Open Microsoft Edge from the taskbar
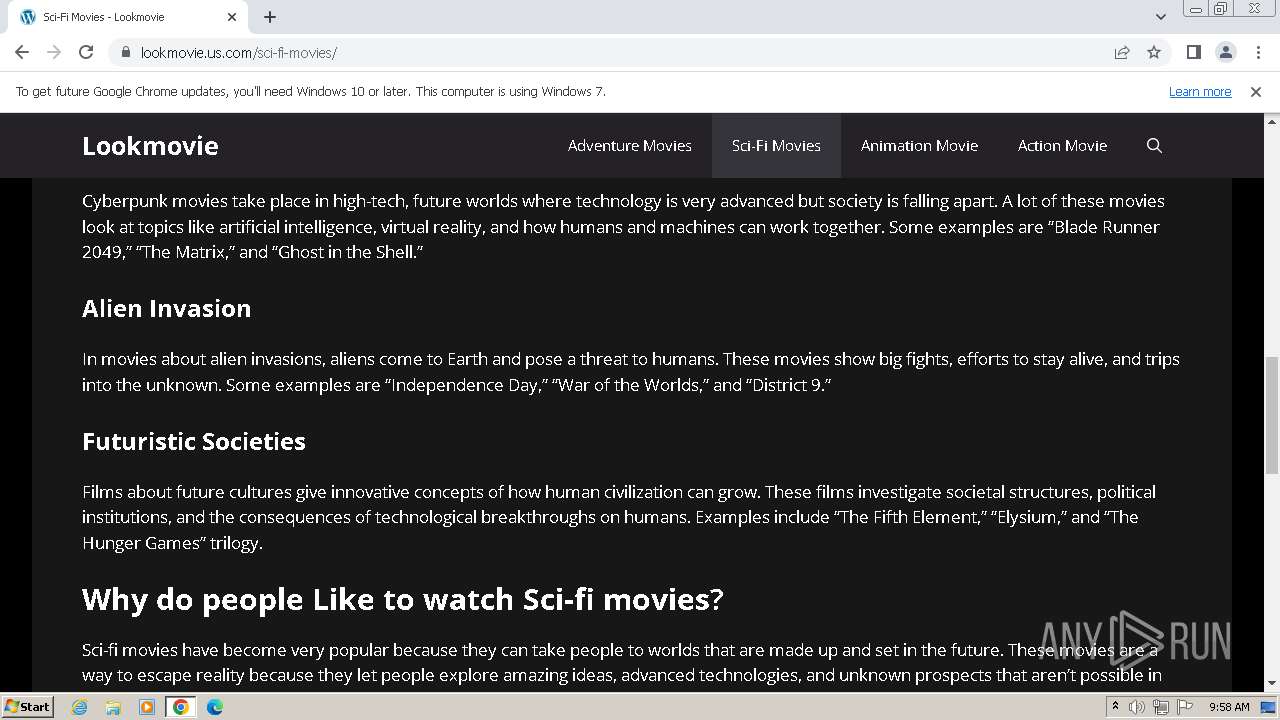1280x720 pixels. click(215, 707)
